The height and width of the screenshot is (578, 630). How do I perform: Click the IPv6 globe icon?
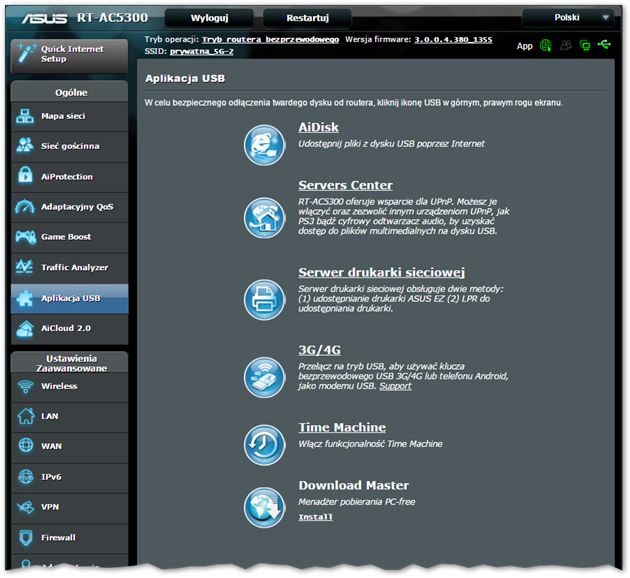26,477
